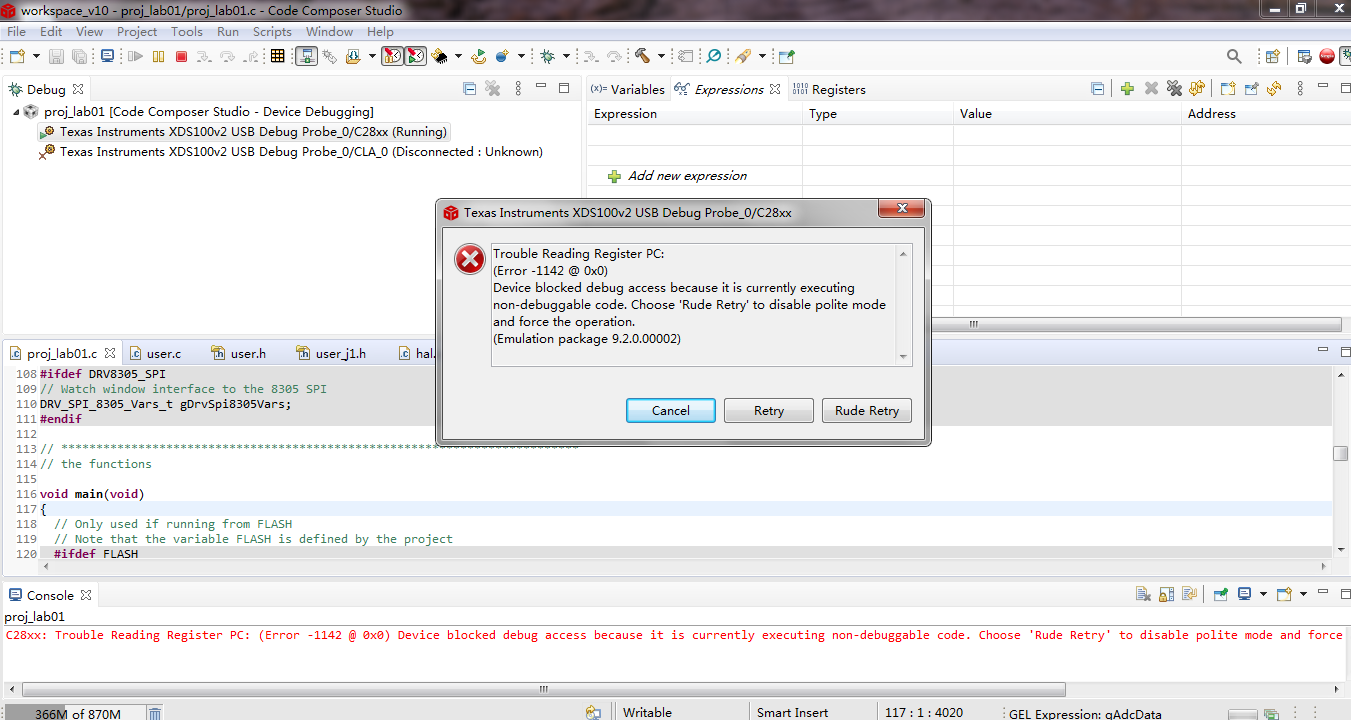Open the hammer Build dropdown arrow
This screenshot has width=1351, height=720.
coord(661,57)
